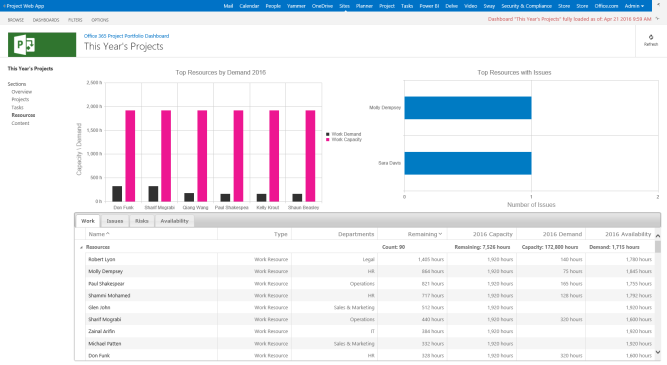
Task: Sort by the Type column header
Action: (281, 234)
